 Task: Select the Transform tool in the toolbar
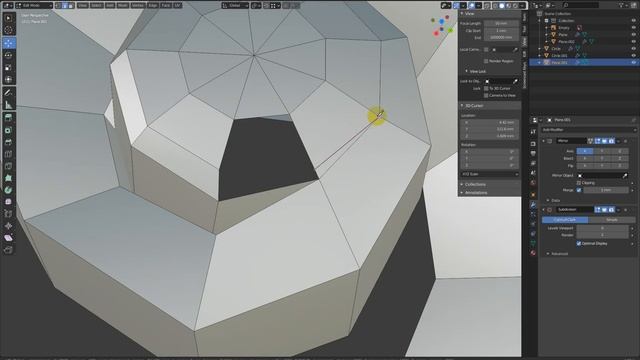pyautogui.click(x=9, y=79)
